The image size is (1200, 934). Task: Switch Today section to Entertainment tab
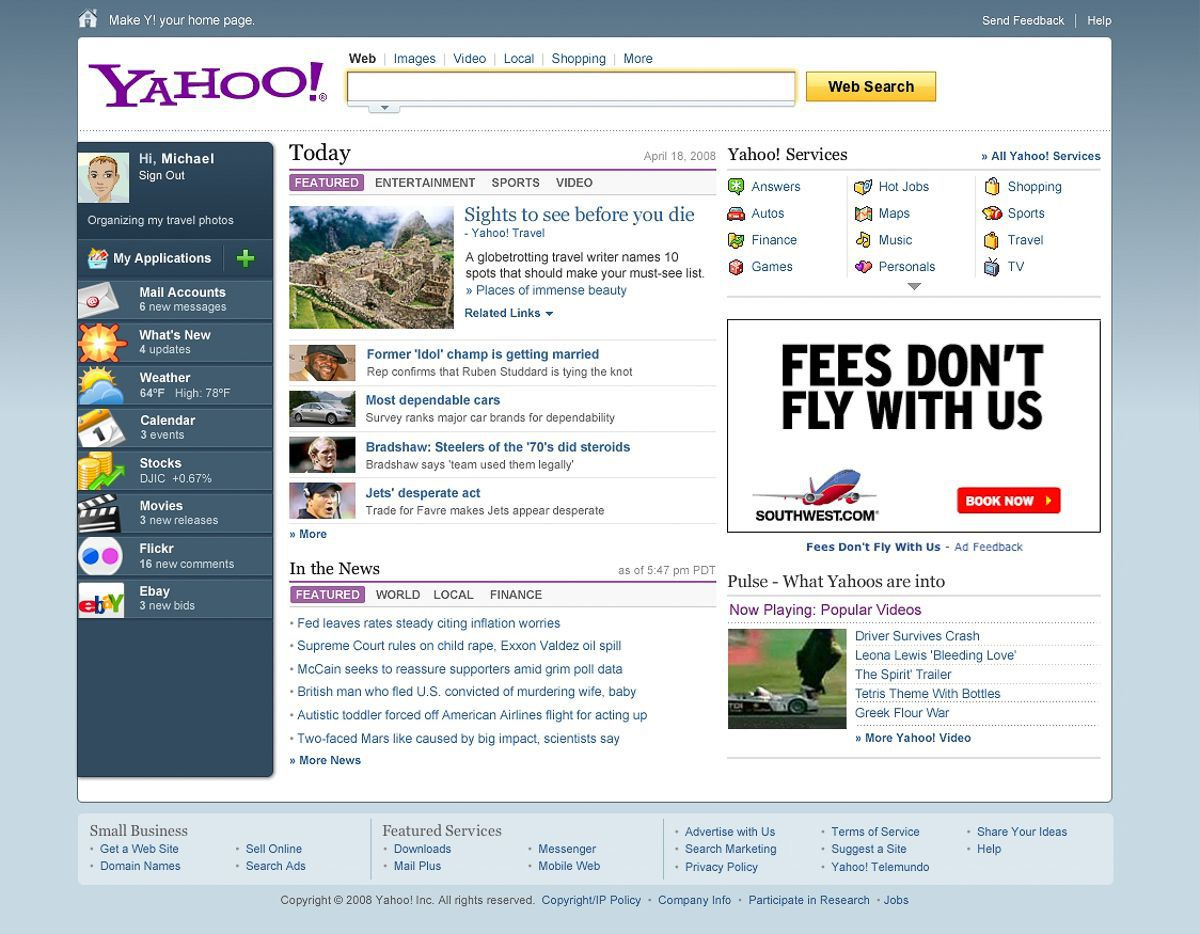[x=425, y=183]
